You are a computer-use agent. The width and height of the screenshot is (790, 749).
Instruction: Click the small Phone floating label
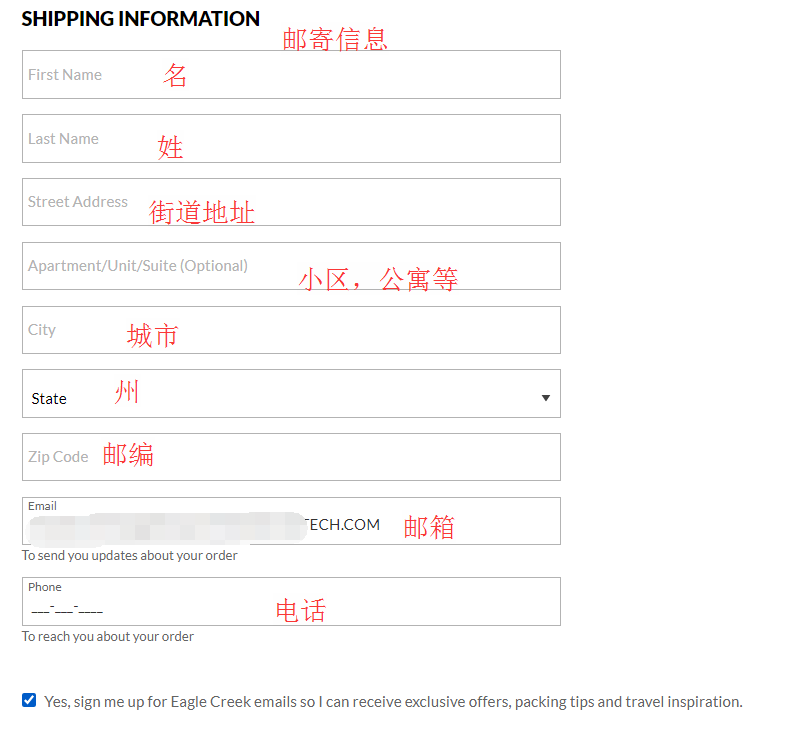45,587
